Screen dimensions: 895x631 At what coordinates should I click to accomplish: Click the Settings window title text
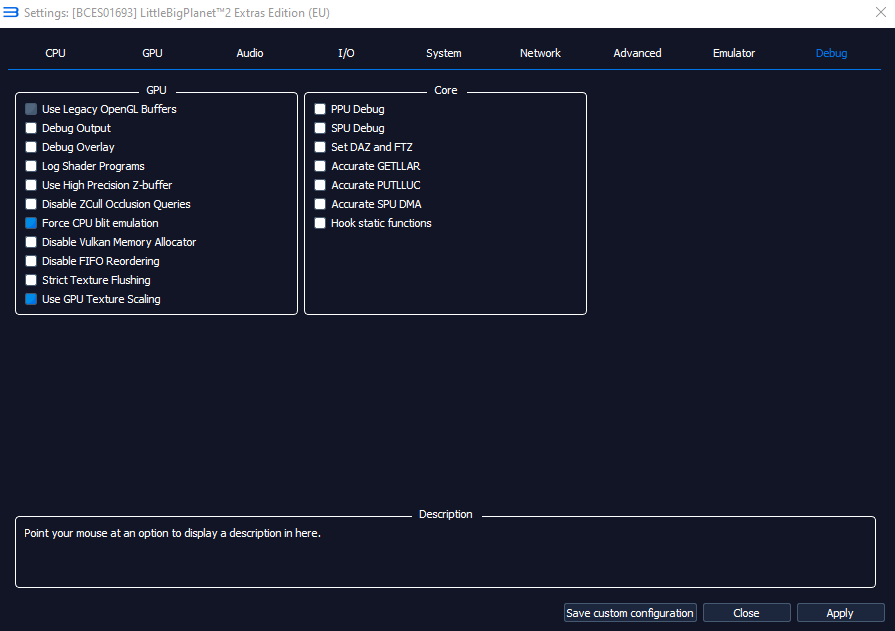177,13
